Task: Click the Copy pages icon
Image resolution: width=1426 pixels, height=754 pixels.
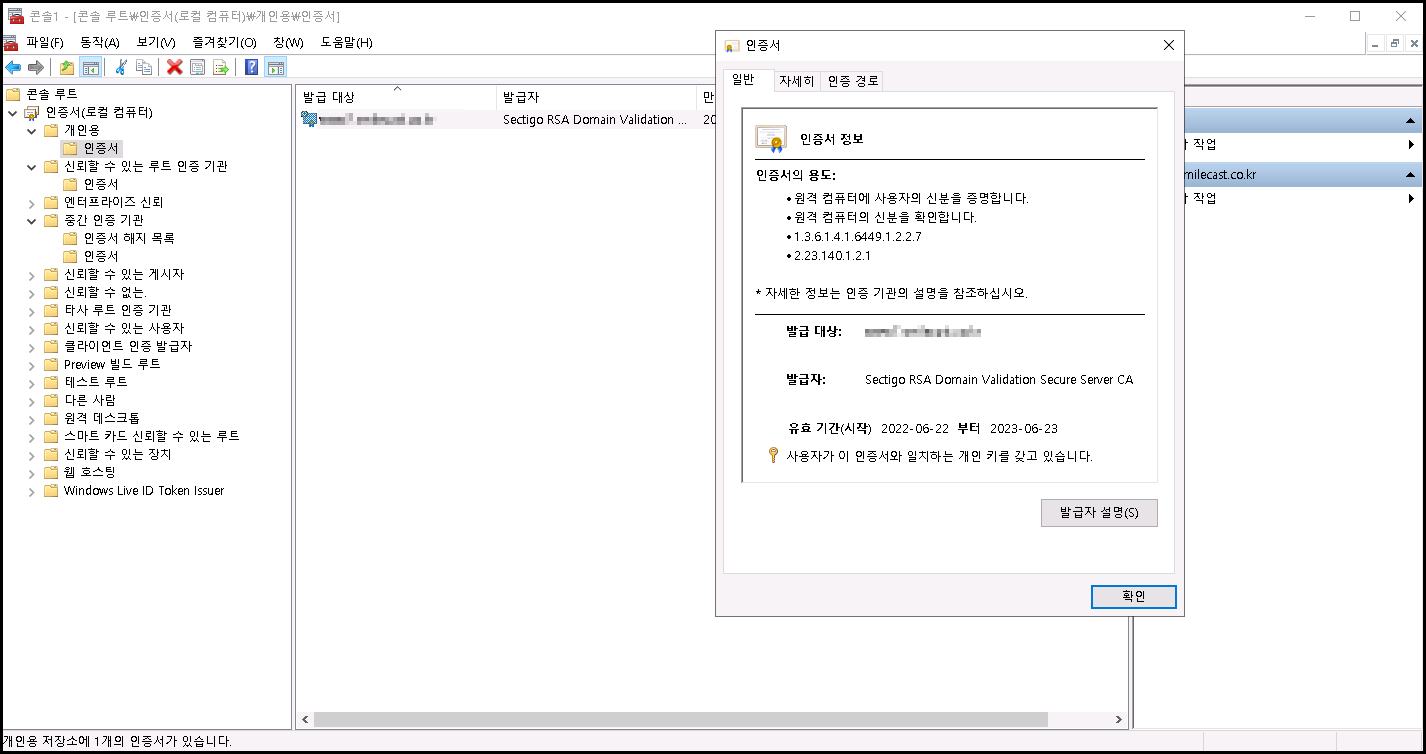Action: coord(144,67)
